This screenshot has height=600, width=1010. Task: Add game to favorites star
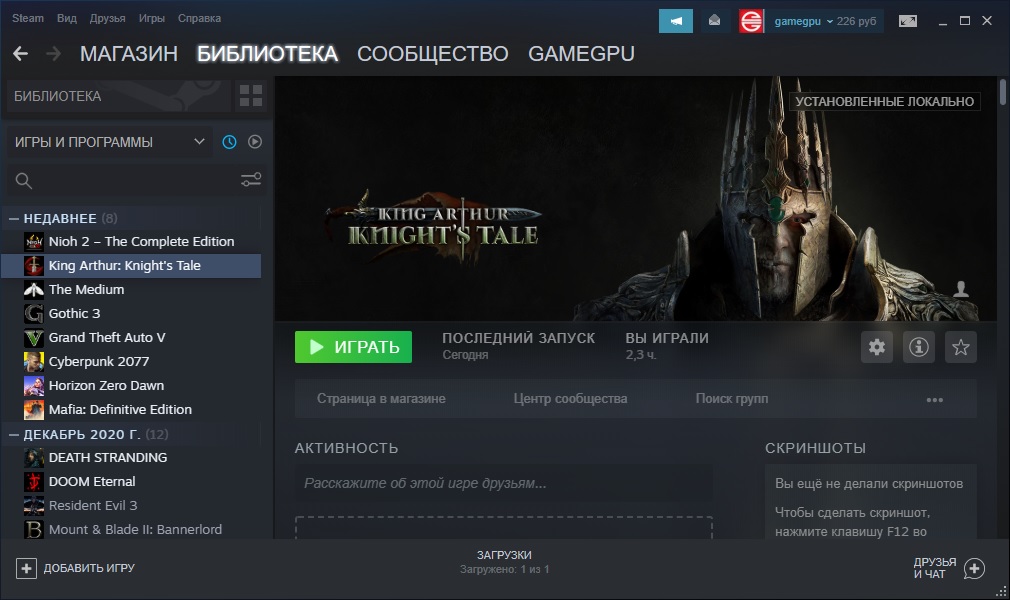tap(960, 347)
